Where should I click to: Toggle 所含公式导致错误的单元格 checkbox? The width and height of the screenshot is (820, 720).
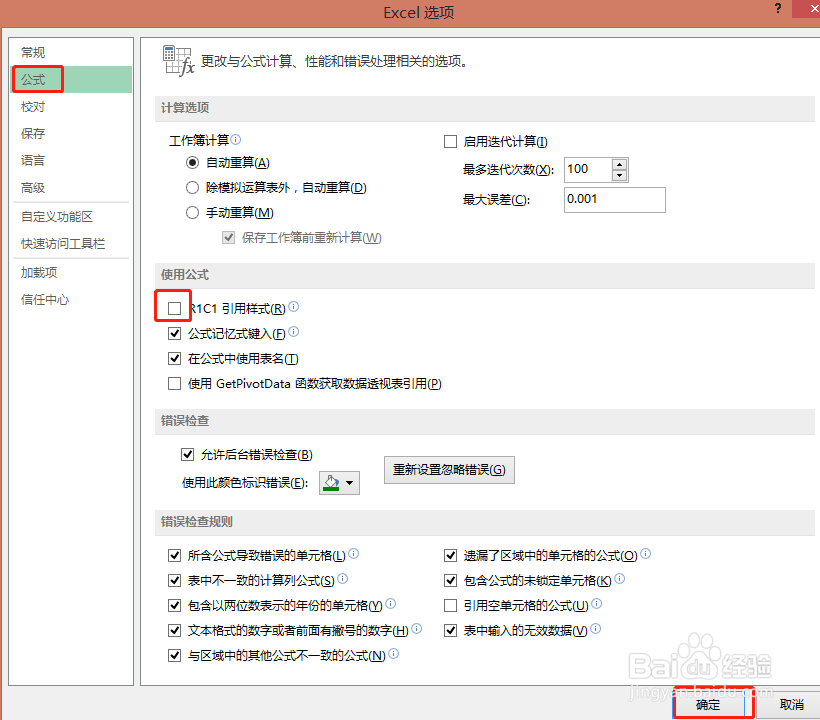(175, 555)
